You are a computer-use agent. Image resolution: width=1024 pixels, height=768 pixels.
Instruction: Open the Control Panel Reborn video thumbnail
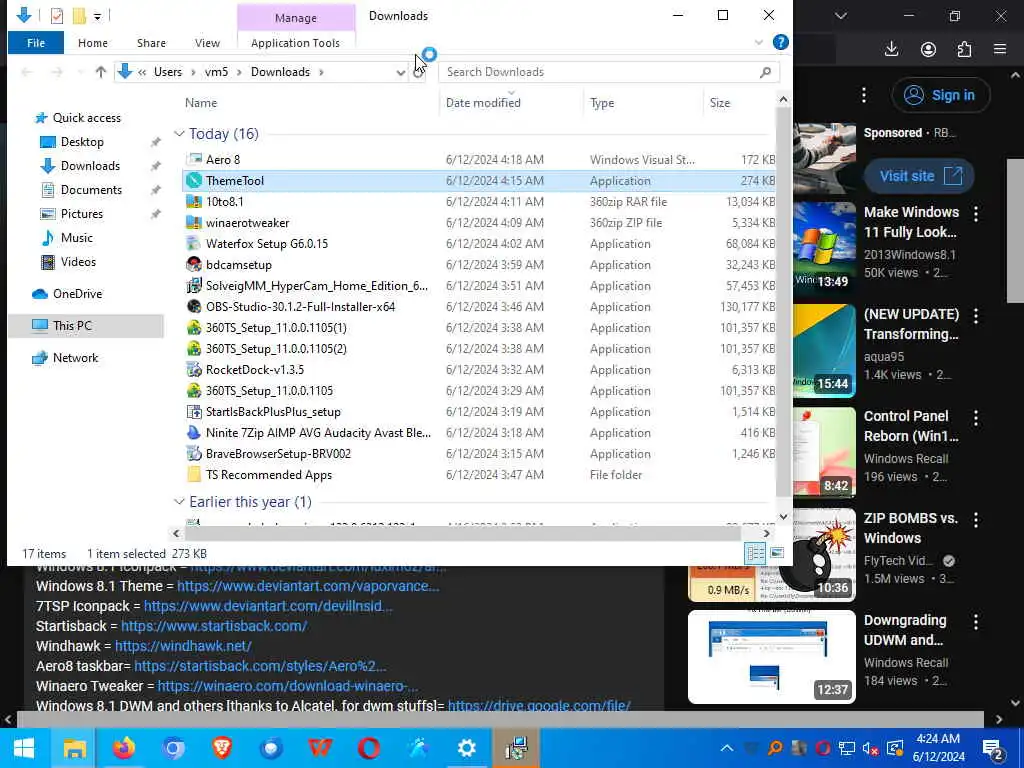[824, 452]
